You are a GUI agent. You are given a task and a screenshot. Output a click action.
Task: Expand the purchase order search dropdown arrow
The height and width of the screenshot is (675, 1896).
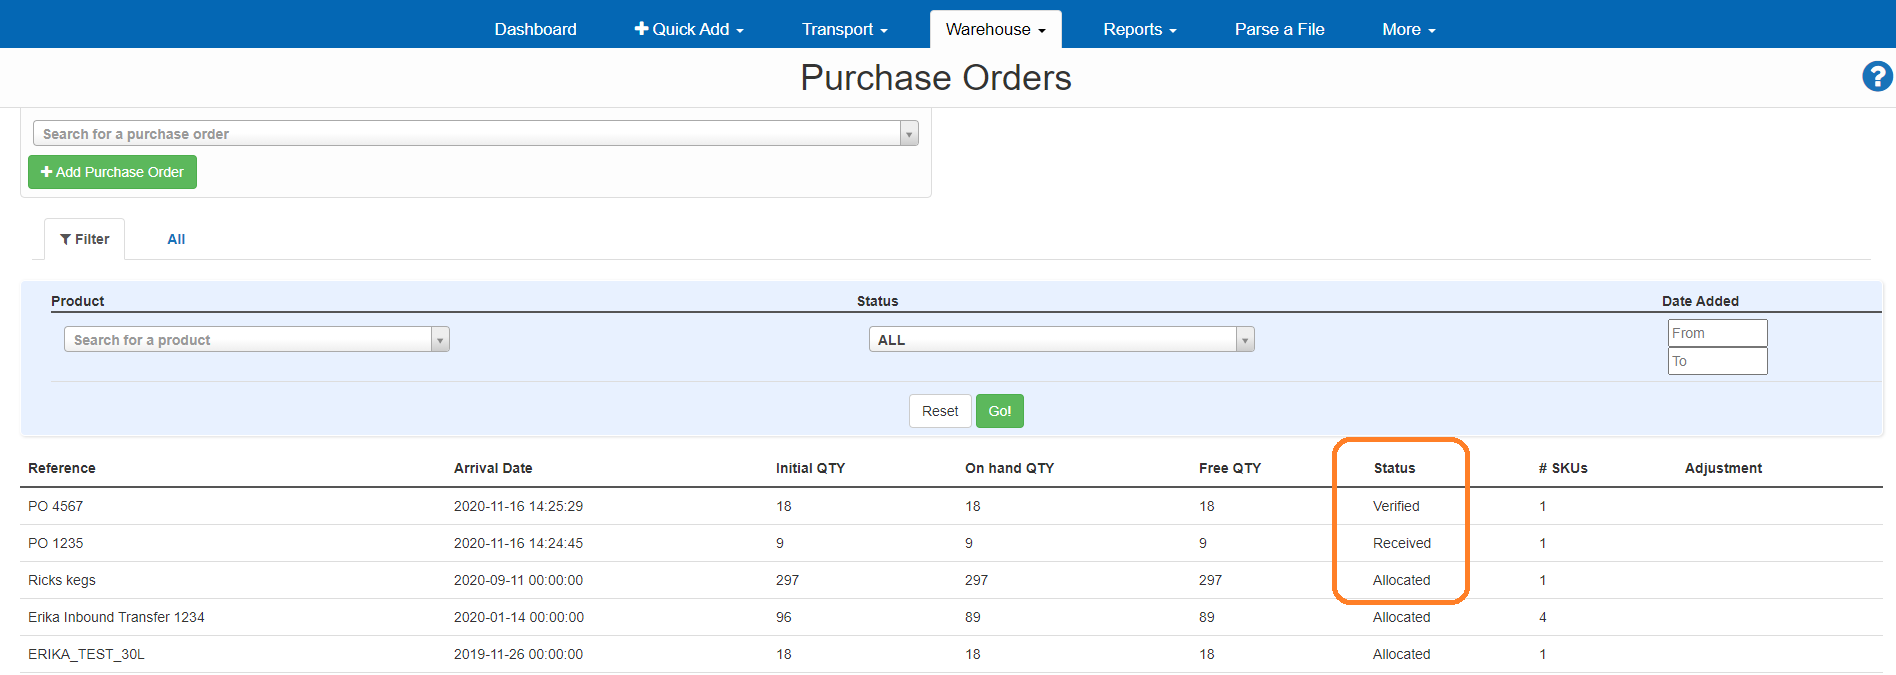coord(909,134)
